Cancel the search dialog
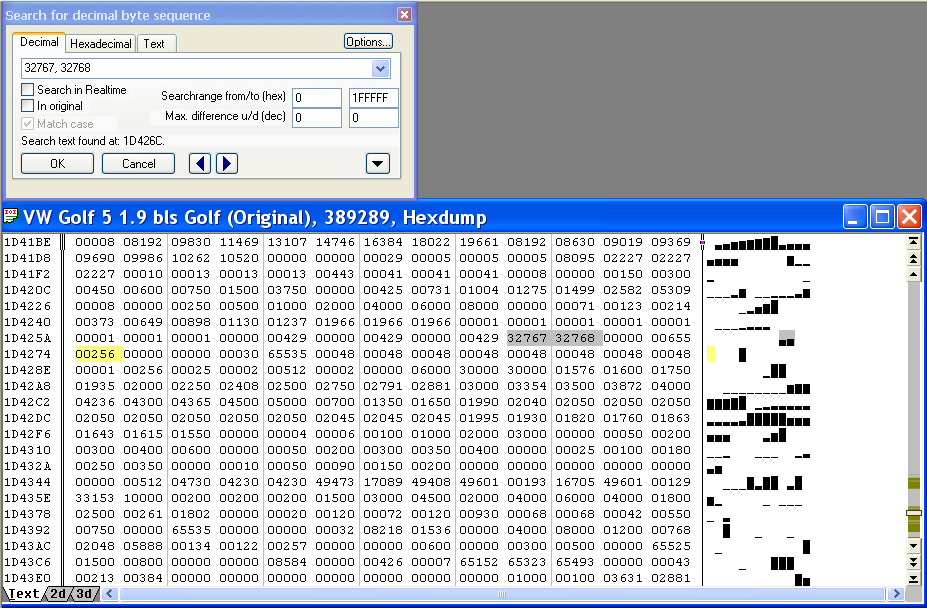927x608 pixels. coord(138,164)
